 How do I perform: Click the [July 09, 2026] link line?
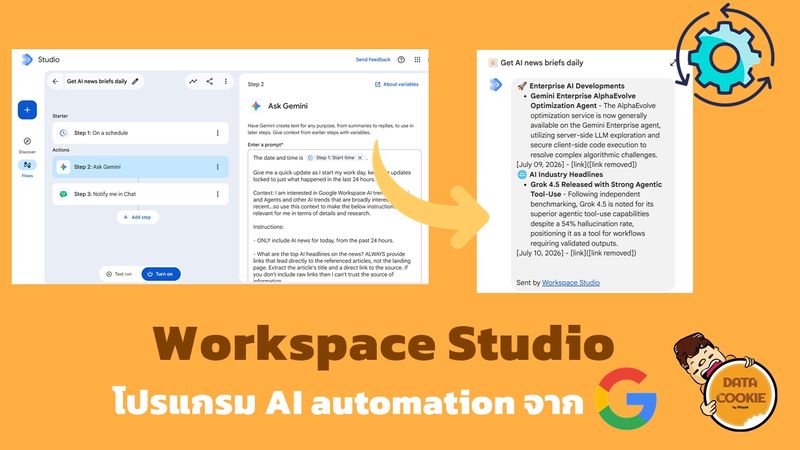click(577, 164)
